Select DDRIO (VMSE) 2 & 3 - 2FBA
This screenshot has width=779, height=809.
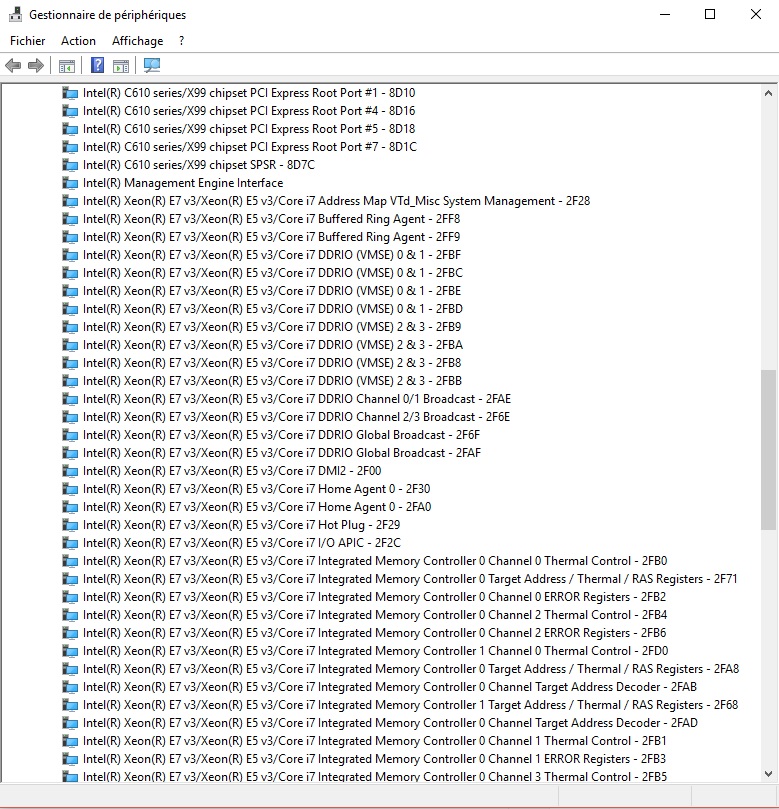click(x=272, y=345)
